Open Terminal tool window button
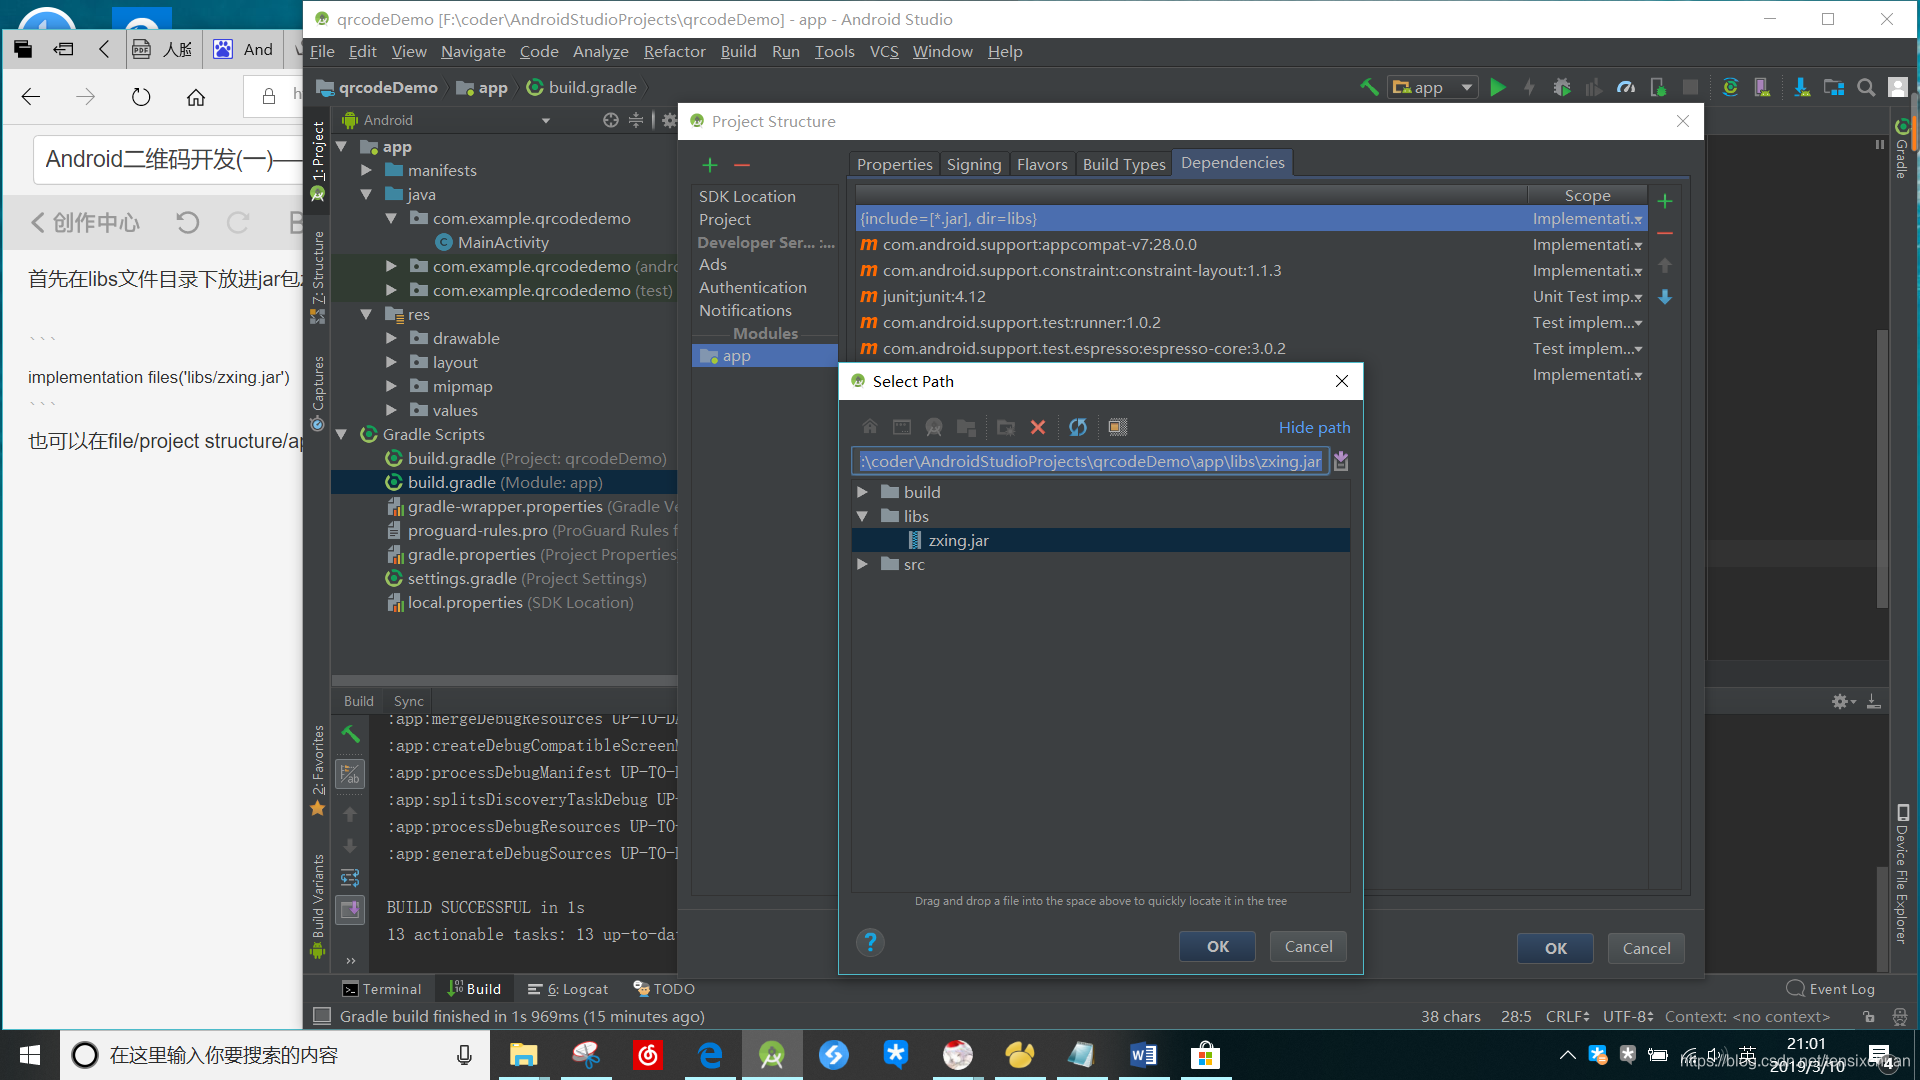This screenshot has height=1080, width=1920. tap(382, 989)
